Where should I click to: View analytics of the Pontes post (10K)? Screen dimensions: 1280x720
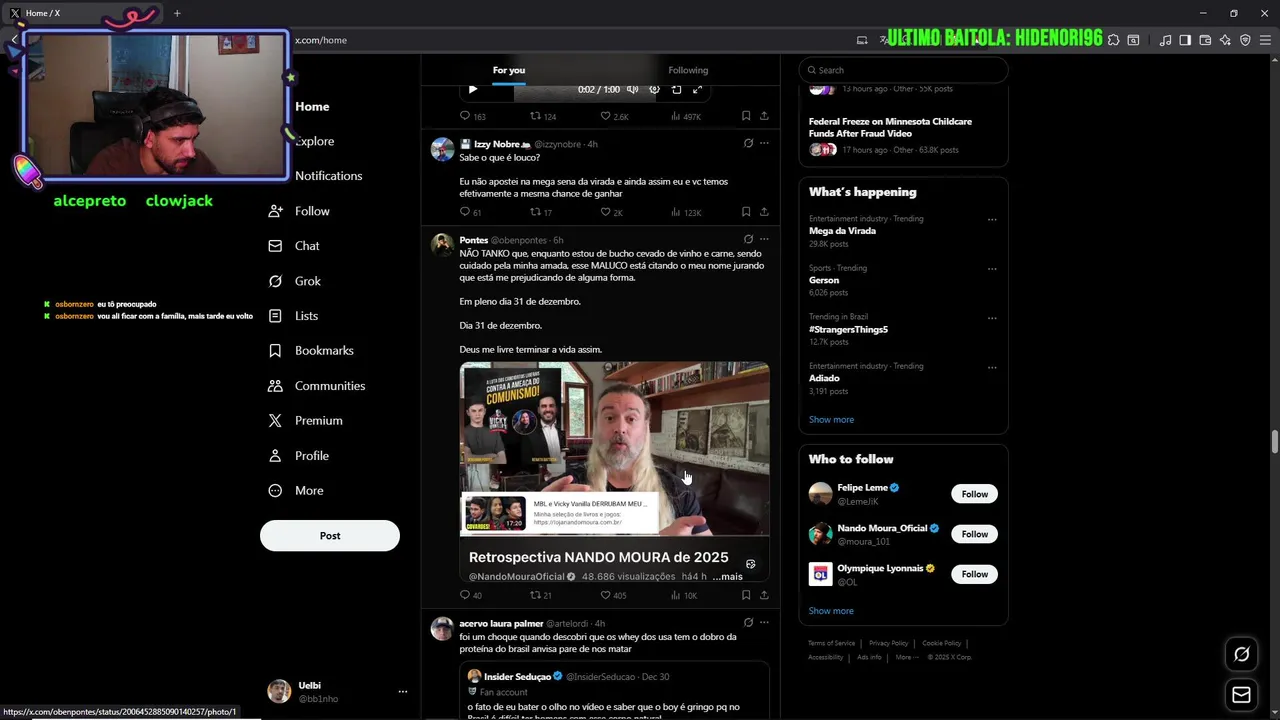tap(684, 595)
